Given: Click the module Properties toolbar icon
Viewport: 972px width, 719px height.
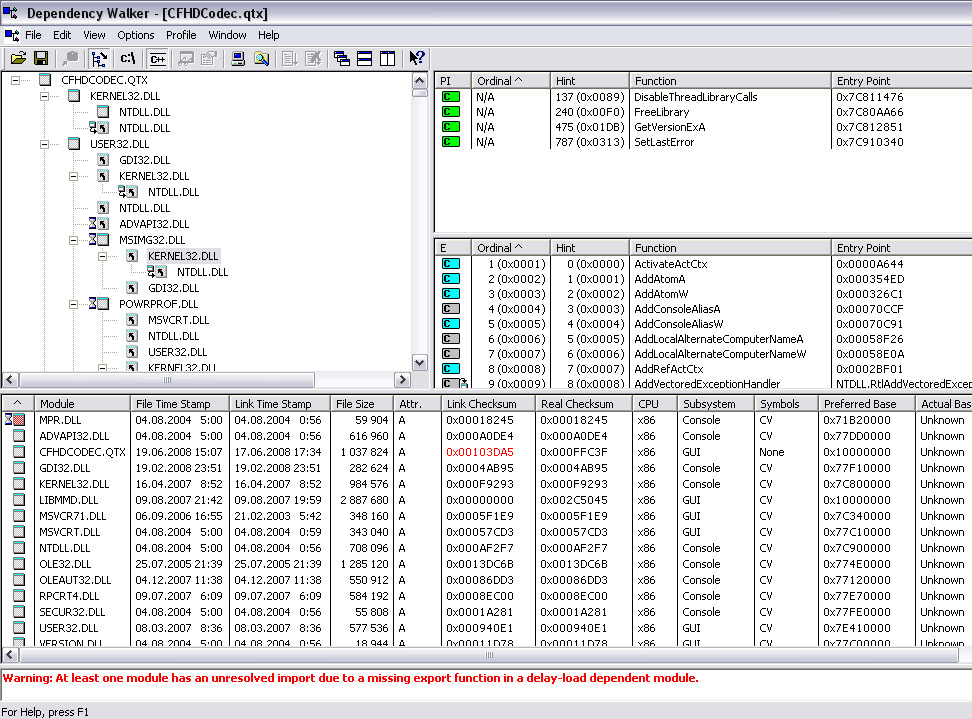Looking at the screenshot, I should 209,59.
